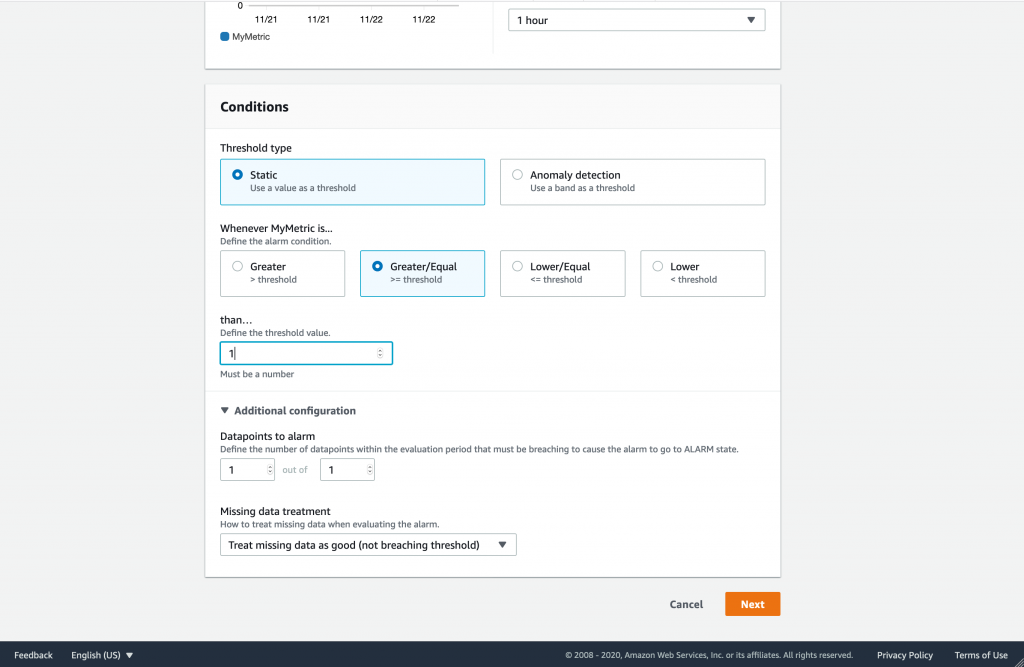The height and width of the screenshot is (667, 1024).
Task: Open the Missing data treatment dropdown
Action: [x=368, y=544]
